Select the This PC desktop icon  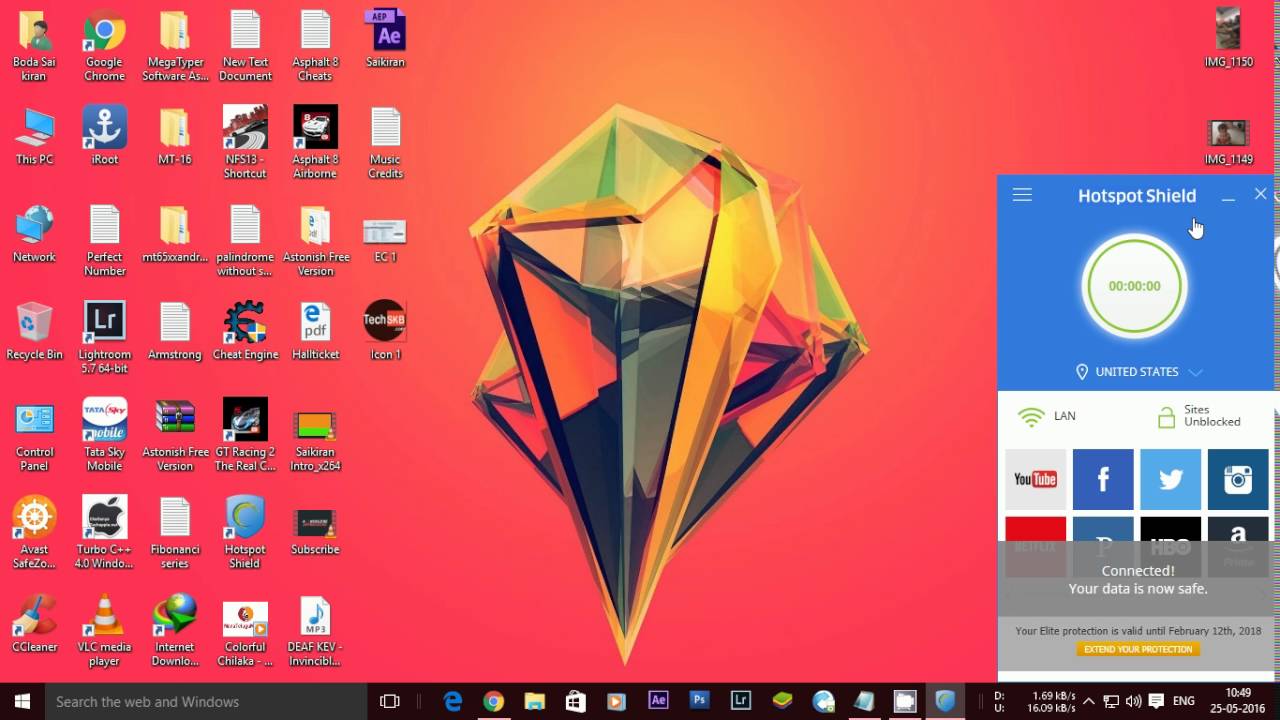tap(34, 136)
